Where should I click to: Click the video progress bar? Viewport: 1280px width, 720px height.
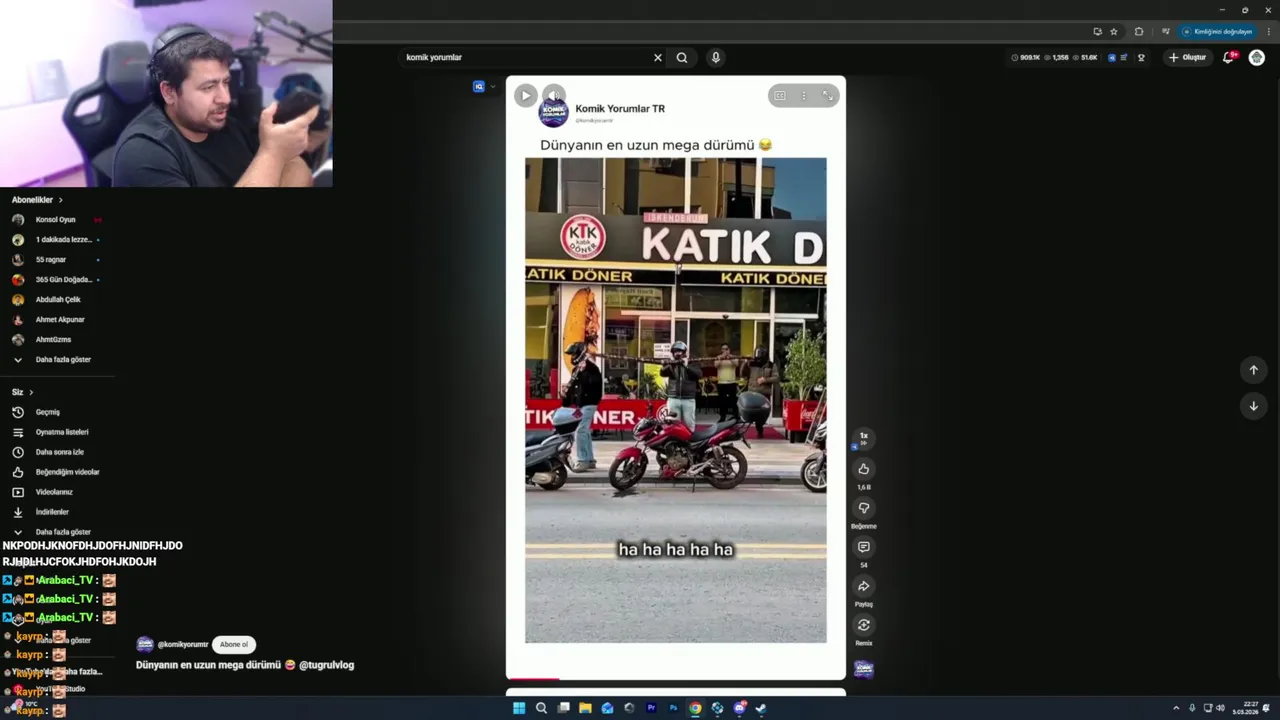676,678
